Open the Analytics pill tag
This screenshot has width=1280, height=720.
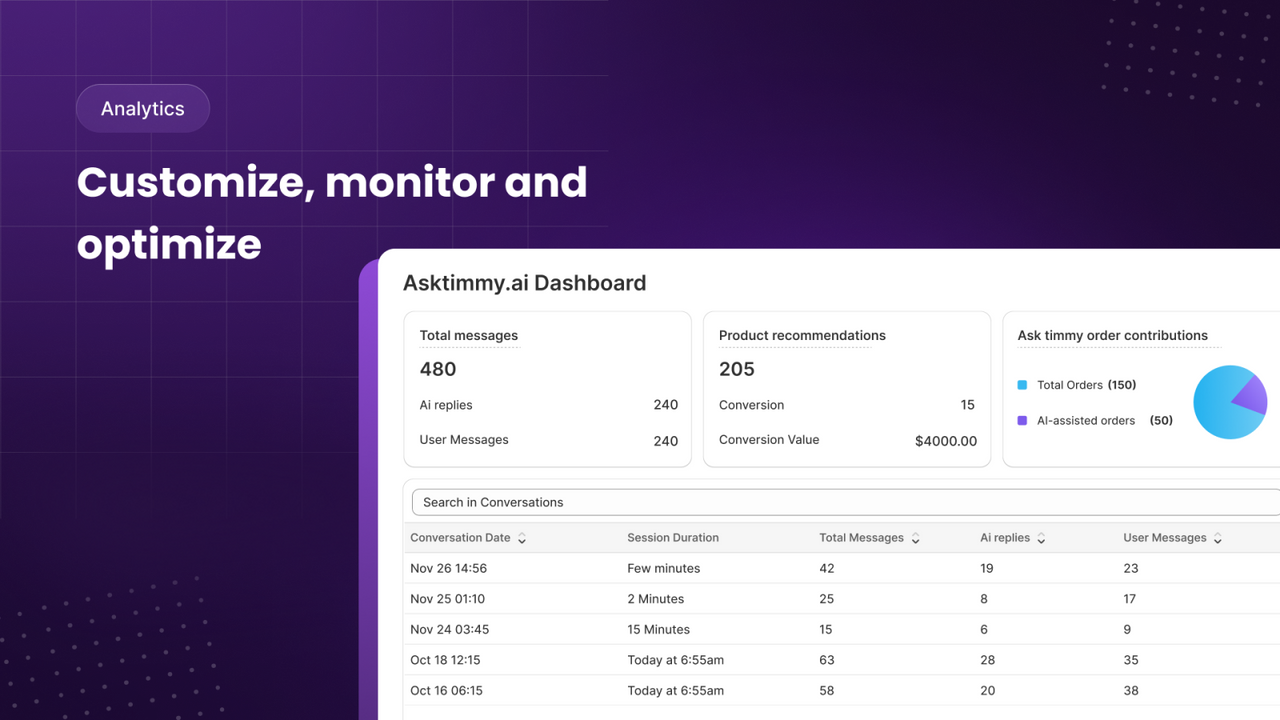coord(143,108)
